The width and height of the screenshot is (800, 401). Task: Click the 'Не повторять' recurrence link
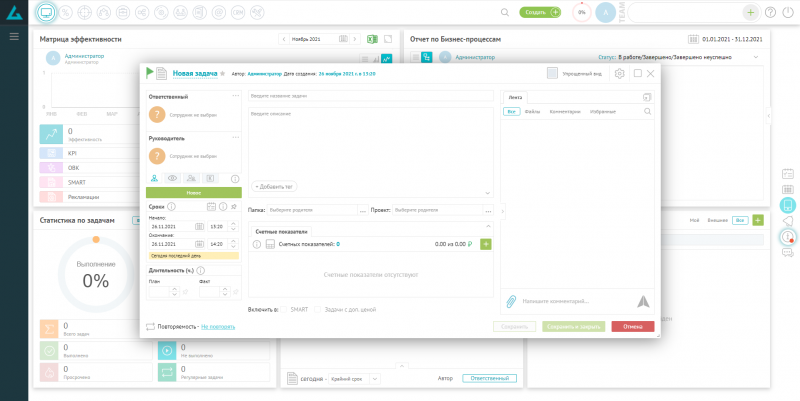218,326
